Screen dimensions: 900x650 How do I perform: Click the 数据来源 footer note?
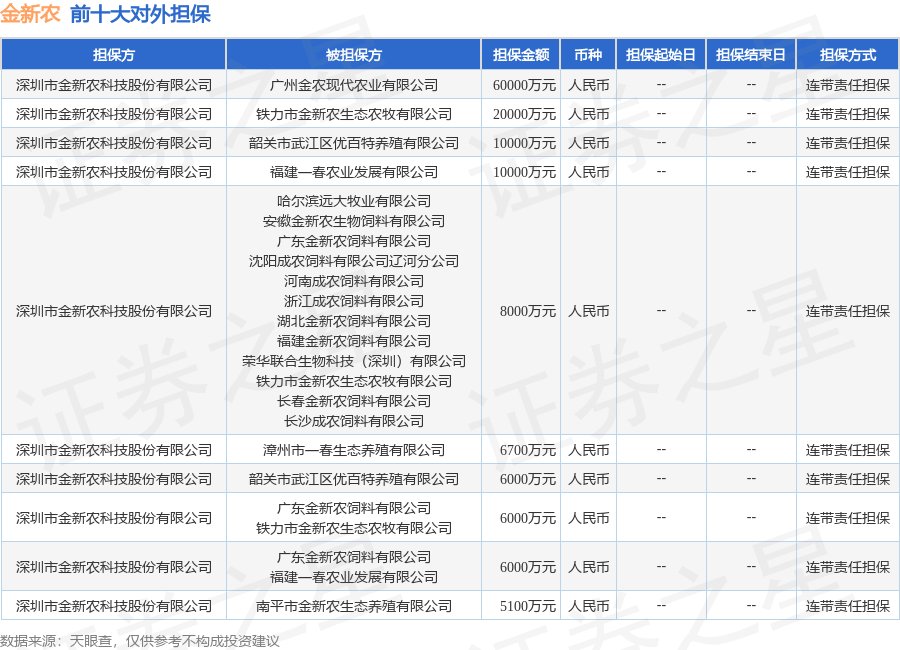(x=139, y=641)
